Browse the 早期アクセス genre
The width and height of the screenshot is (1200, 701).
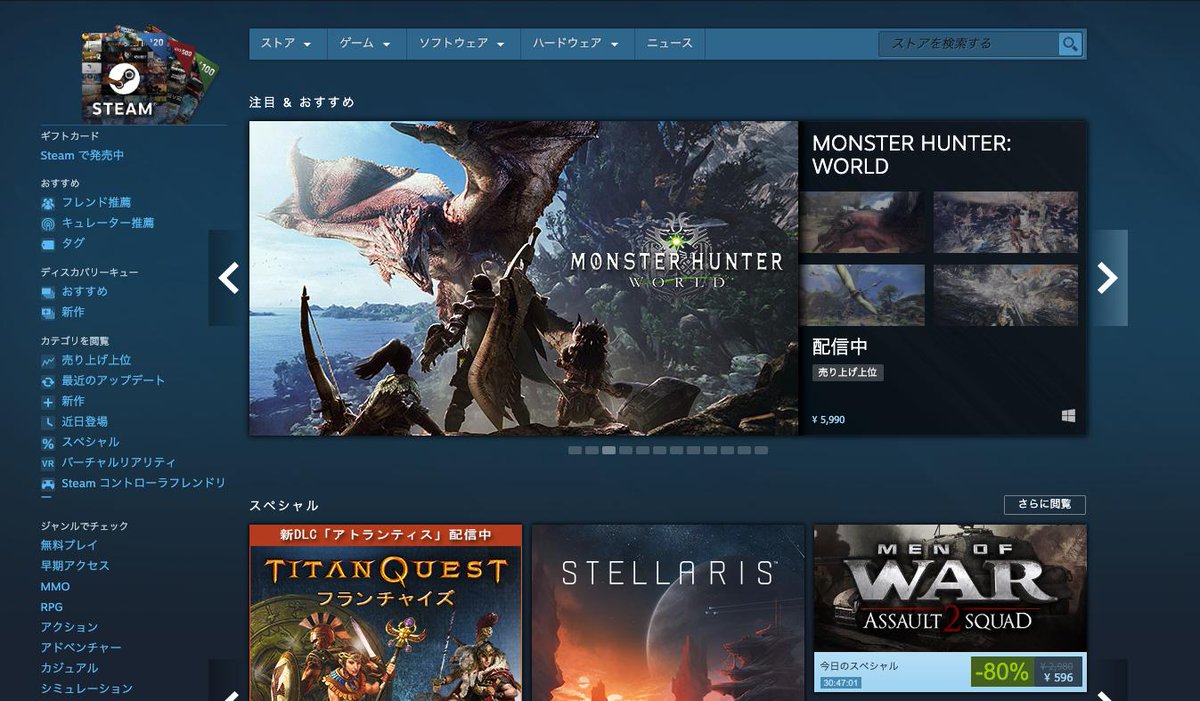coord(75,566)
